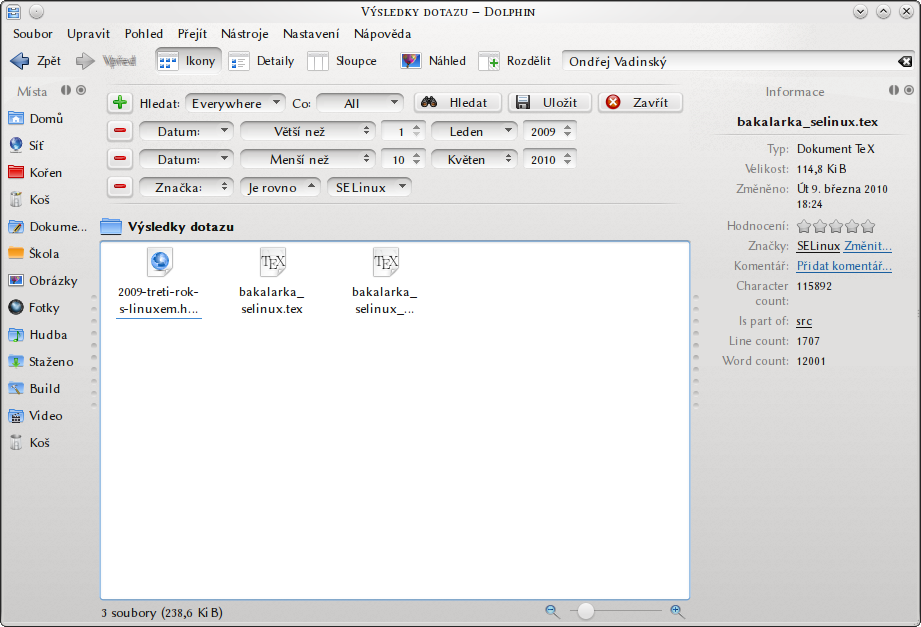The image size is (921, 627).
Task: Open the Everywhere search location dropdown
Action: click(x=236, y=103)
